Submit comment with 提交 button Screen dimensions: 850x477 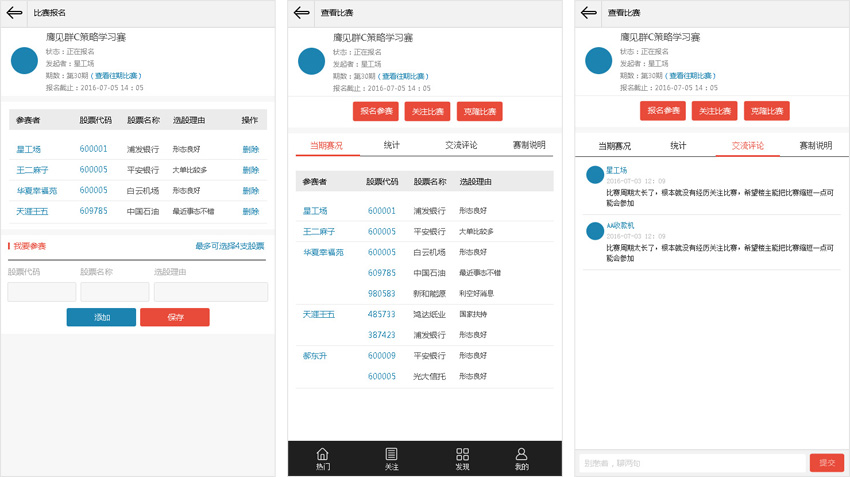pos(826,463)
